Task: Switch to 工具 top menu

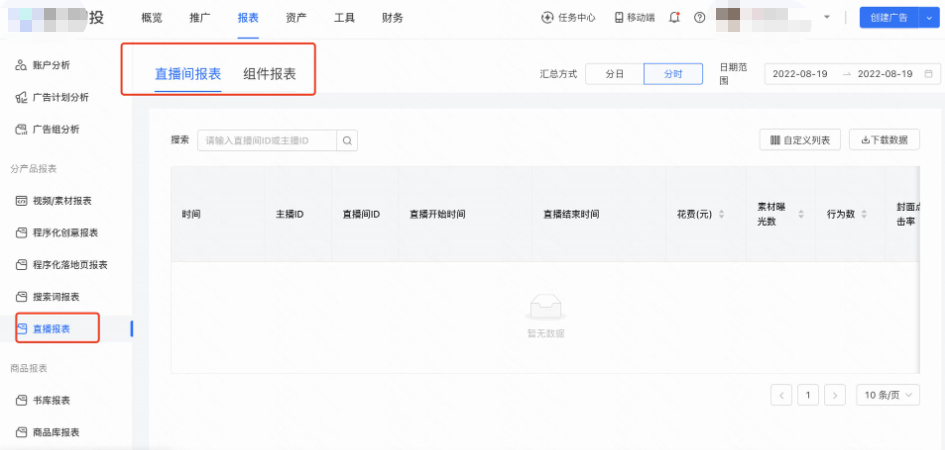Action: point(344,18)
